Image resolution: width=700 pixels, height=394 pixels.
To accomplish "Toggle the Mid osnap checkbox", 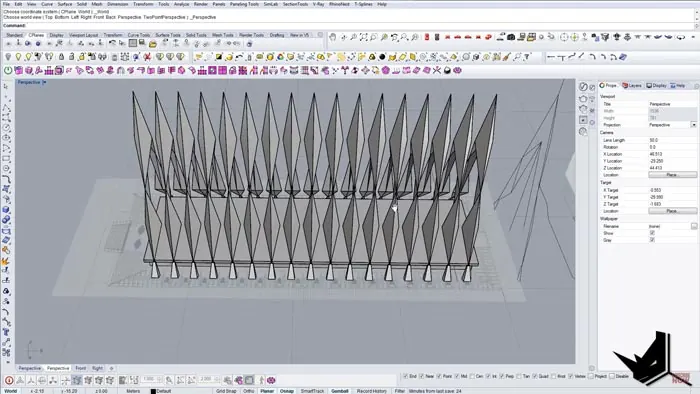I will point(457,376).
